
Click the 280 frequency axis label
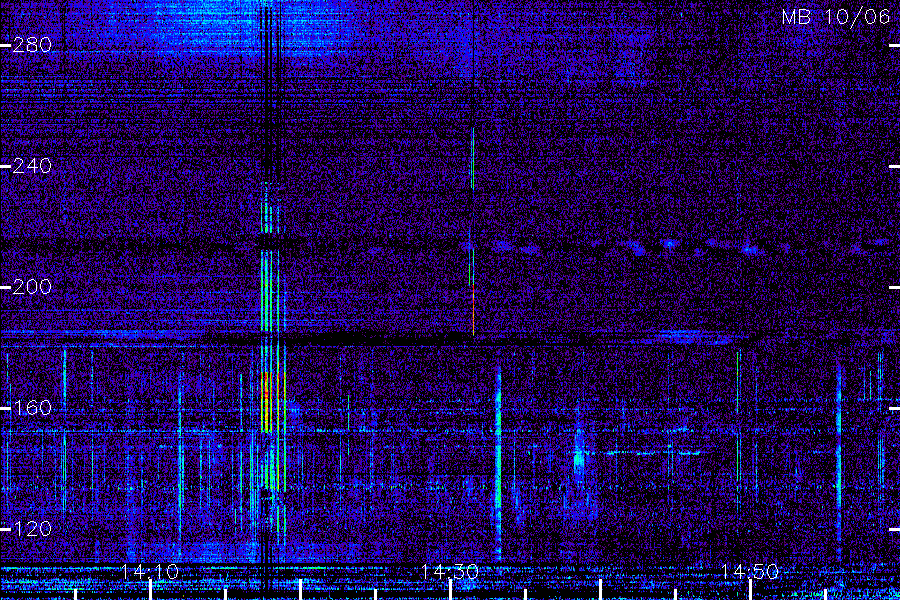32,45
